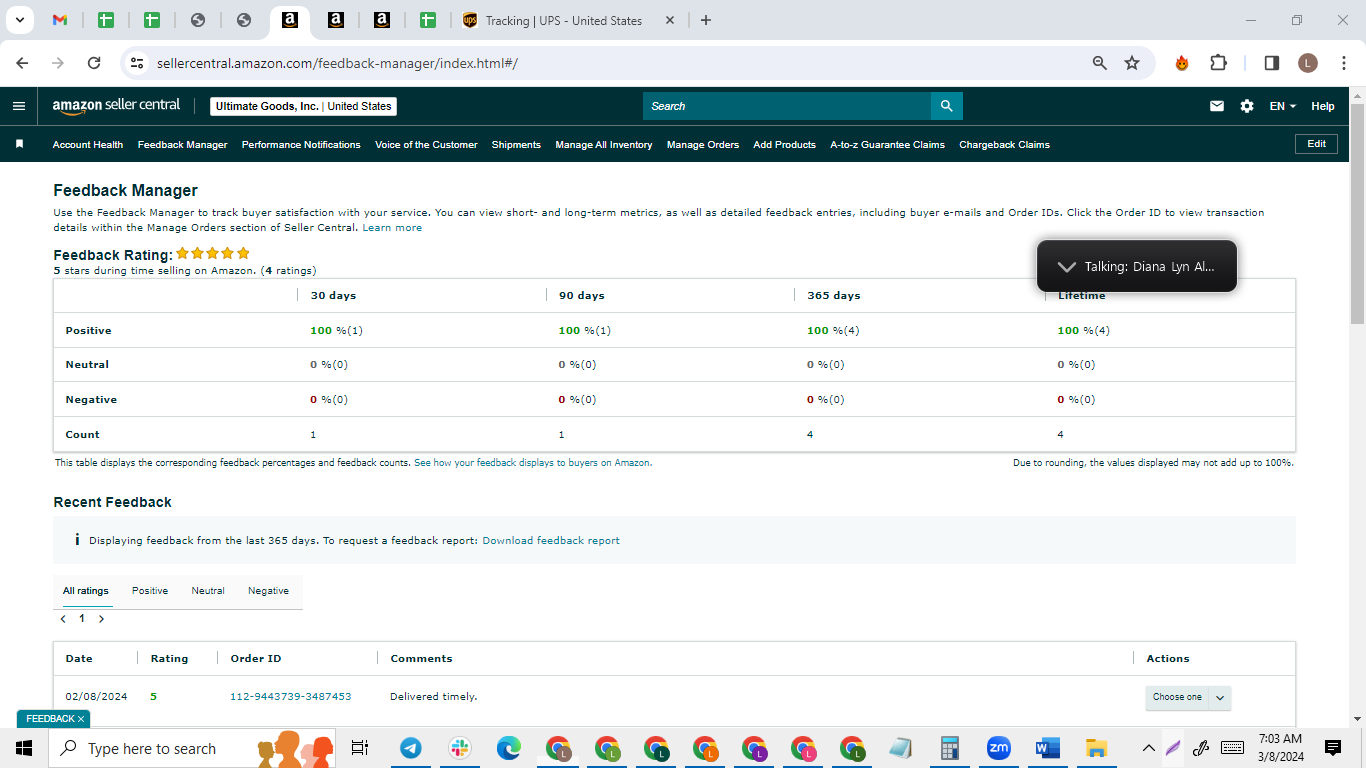This screenshot has height=768, width=1366.
Task: Open the Calculator from the taskbar
Action: (950, 748)
